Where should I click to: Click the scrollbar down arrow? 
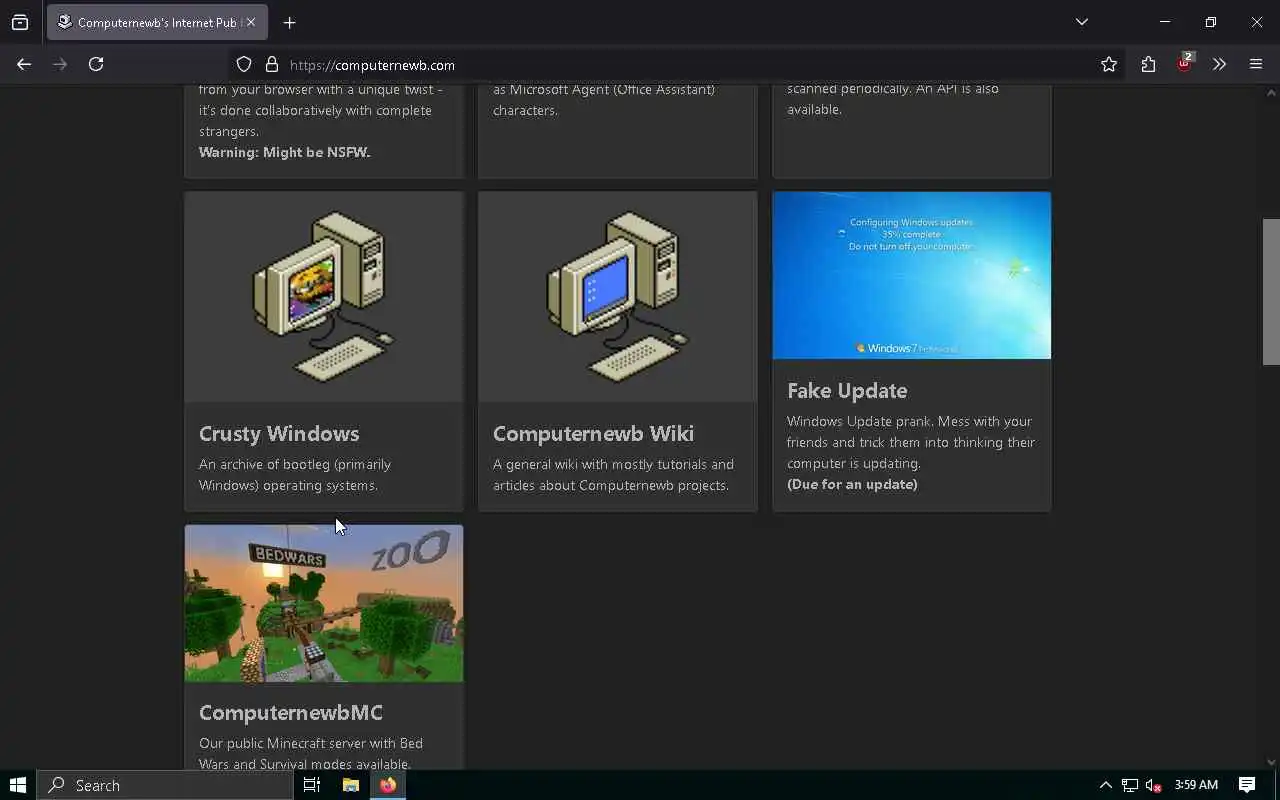[1271, 762]
